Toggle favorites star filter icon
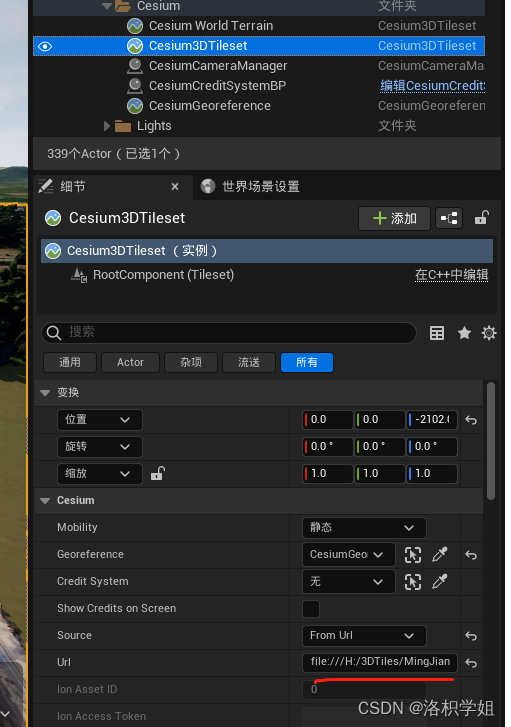The image size is (511, 727). pos(464,333)
